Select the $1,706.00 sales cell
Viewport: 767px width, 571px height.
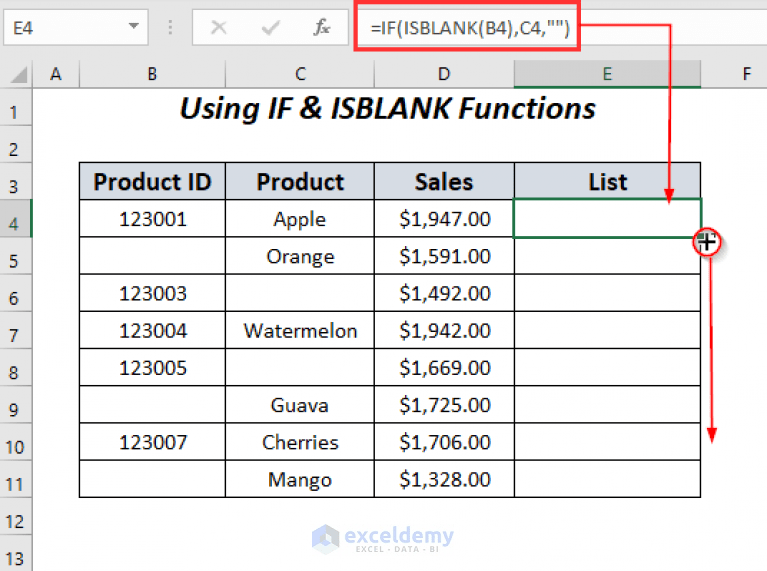[444, 442]
